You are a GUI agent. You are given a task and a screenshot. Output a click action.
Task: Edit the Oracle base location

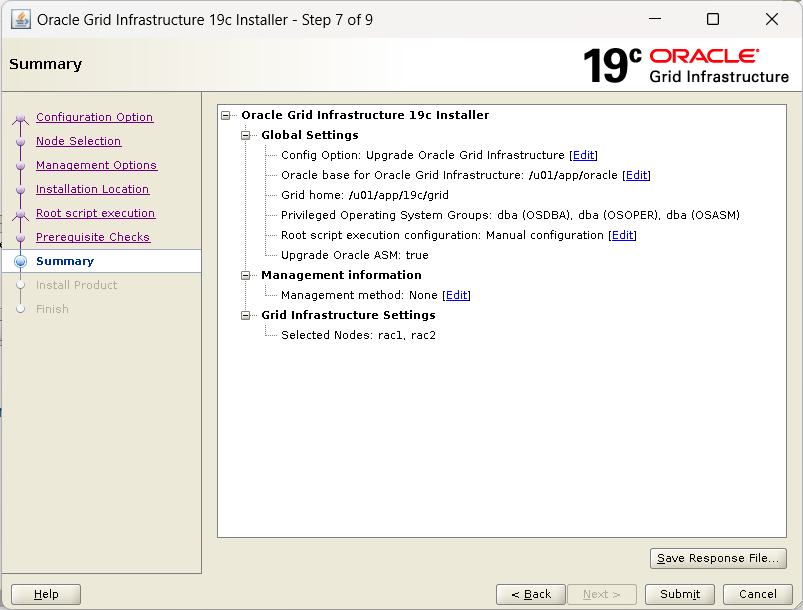(637, 175)
